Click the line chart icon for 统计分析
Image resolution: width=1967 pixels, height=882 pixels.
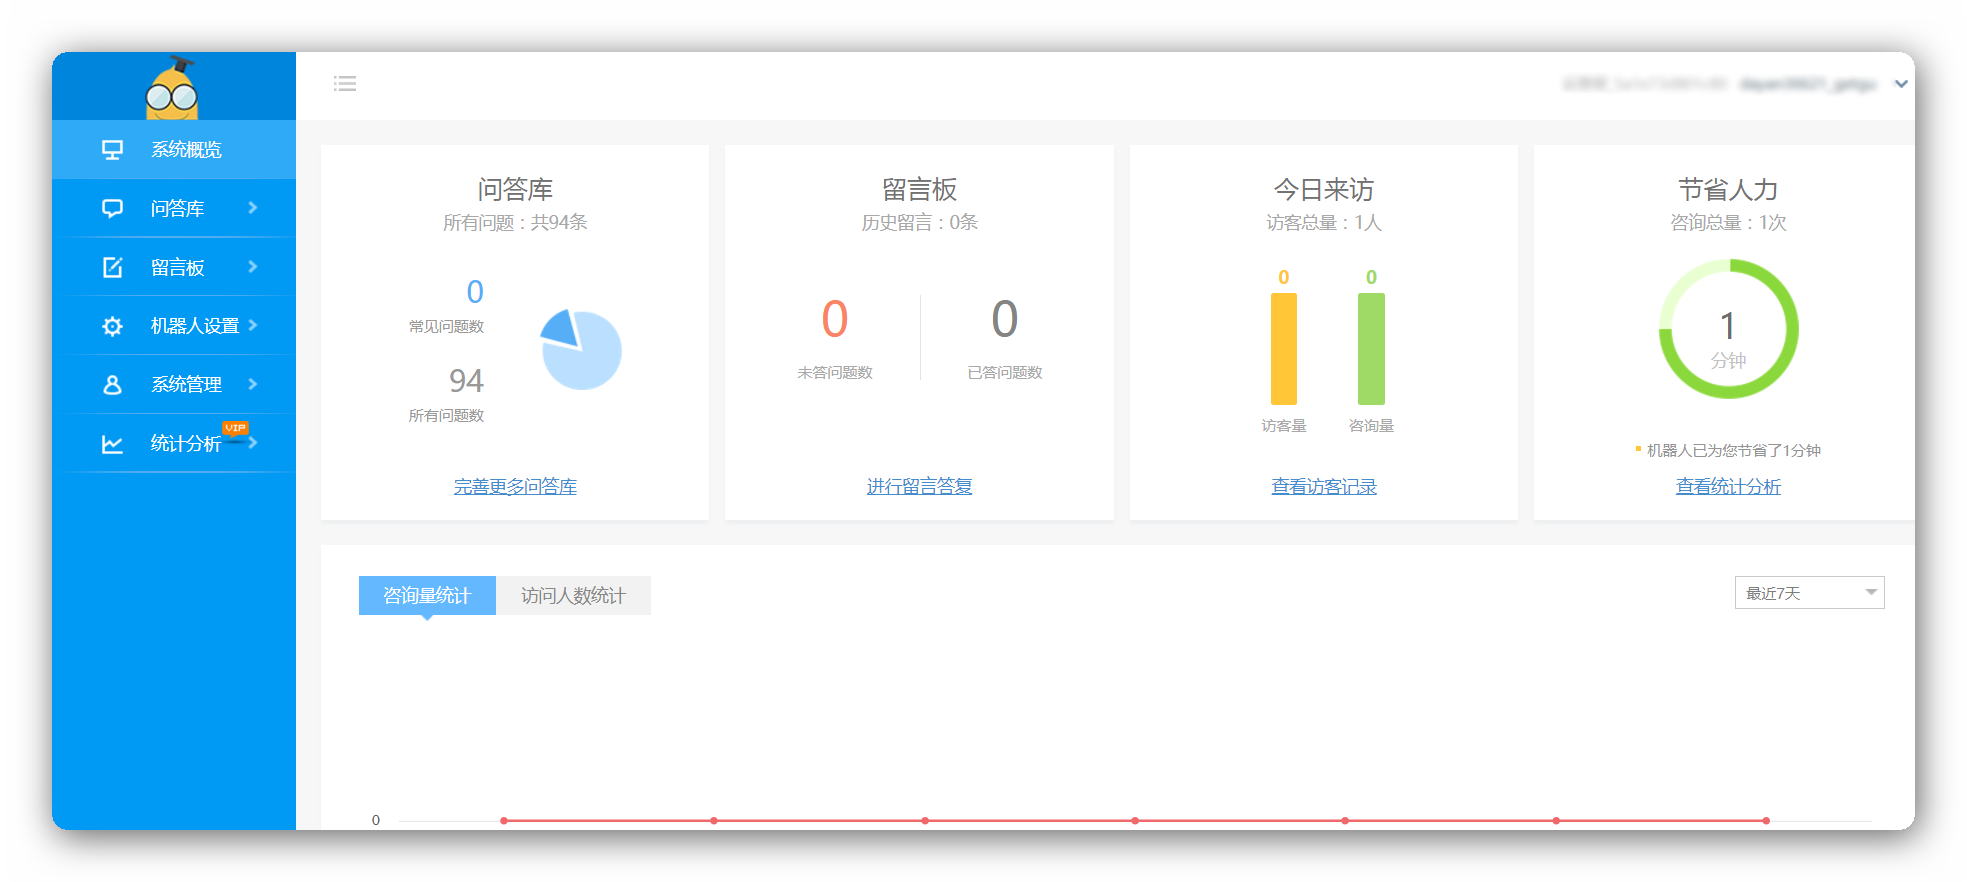point(112,444)
